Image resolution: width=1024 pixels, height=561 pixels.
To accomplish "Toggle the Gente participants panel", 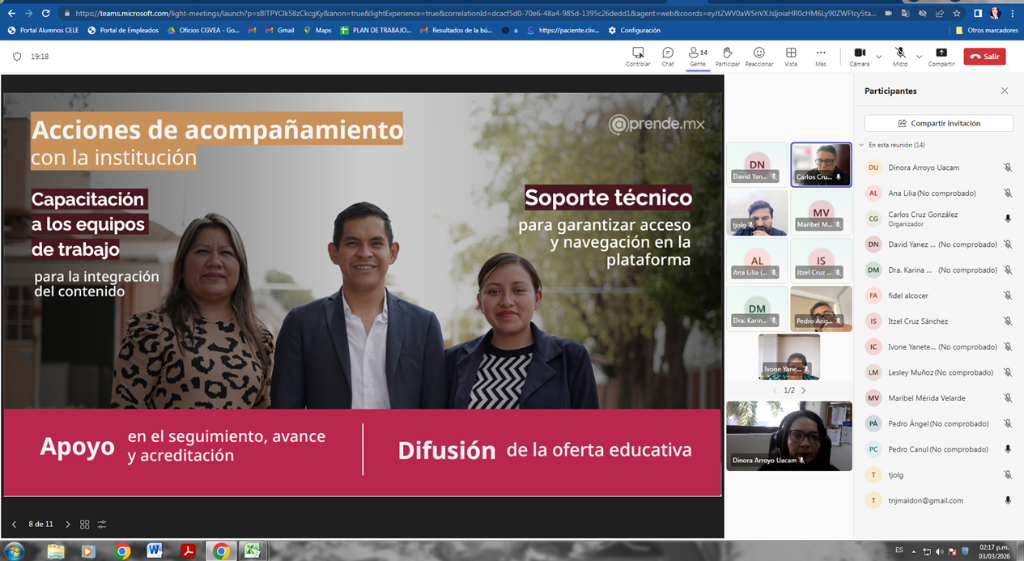I will coord(697,56).
